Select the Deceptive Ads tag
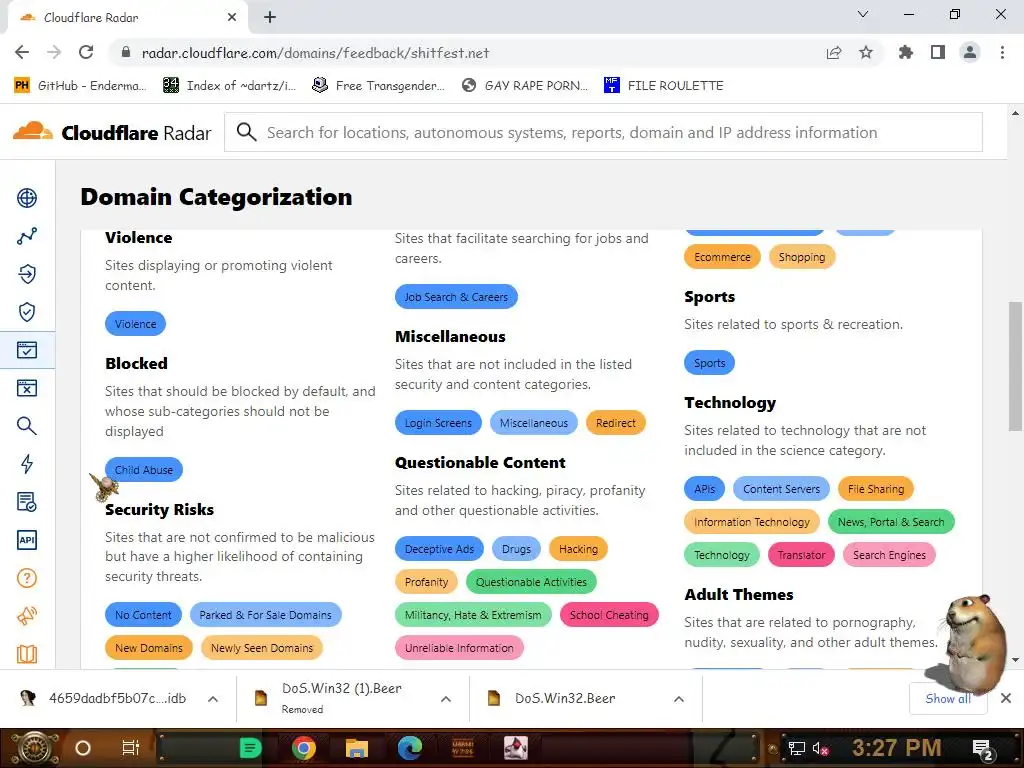1024x768 pixels. point(439,549)
